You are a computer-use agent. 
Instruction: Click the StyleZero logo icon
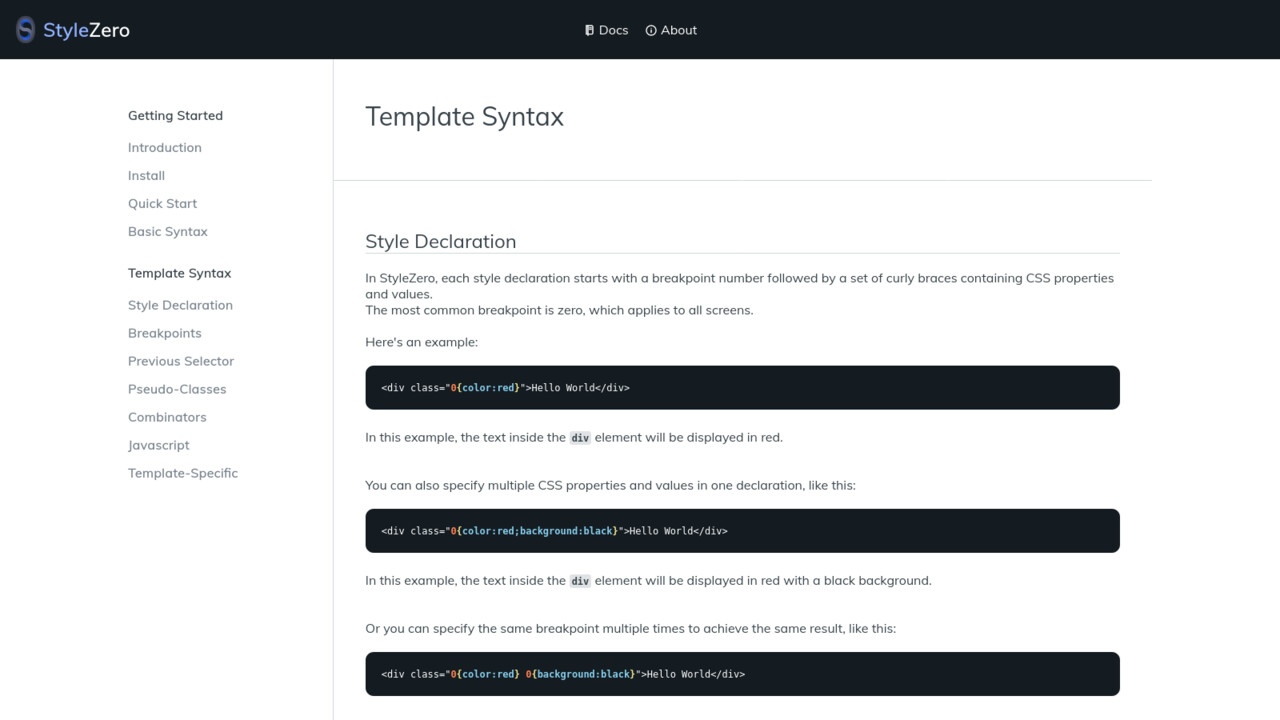25,30
